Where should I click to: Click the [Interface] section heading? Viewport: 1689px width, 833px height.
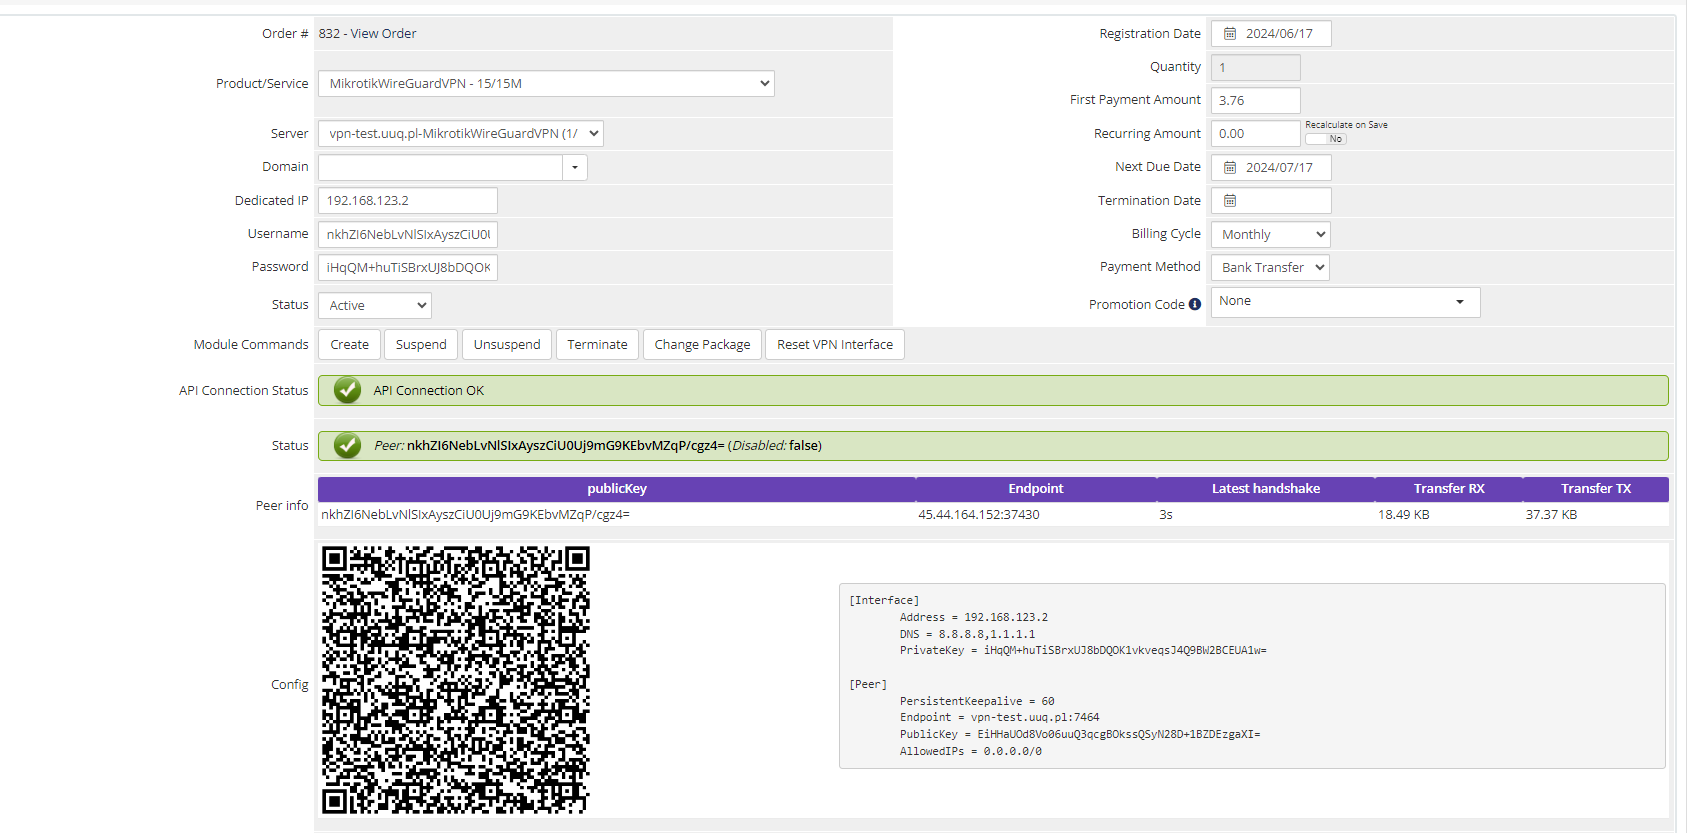[x=884, y=601]
